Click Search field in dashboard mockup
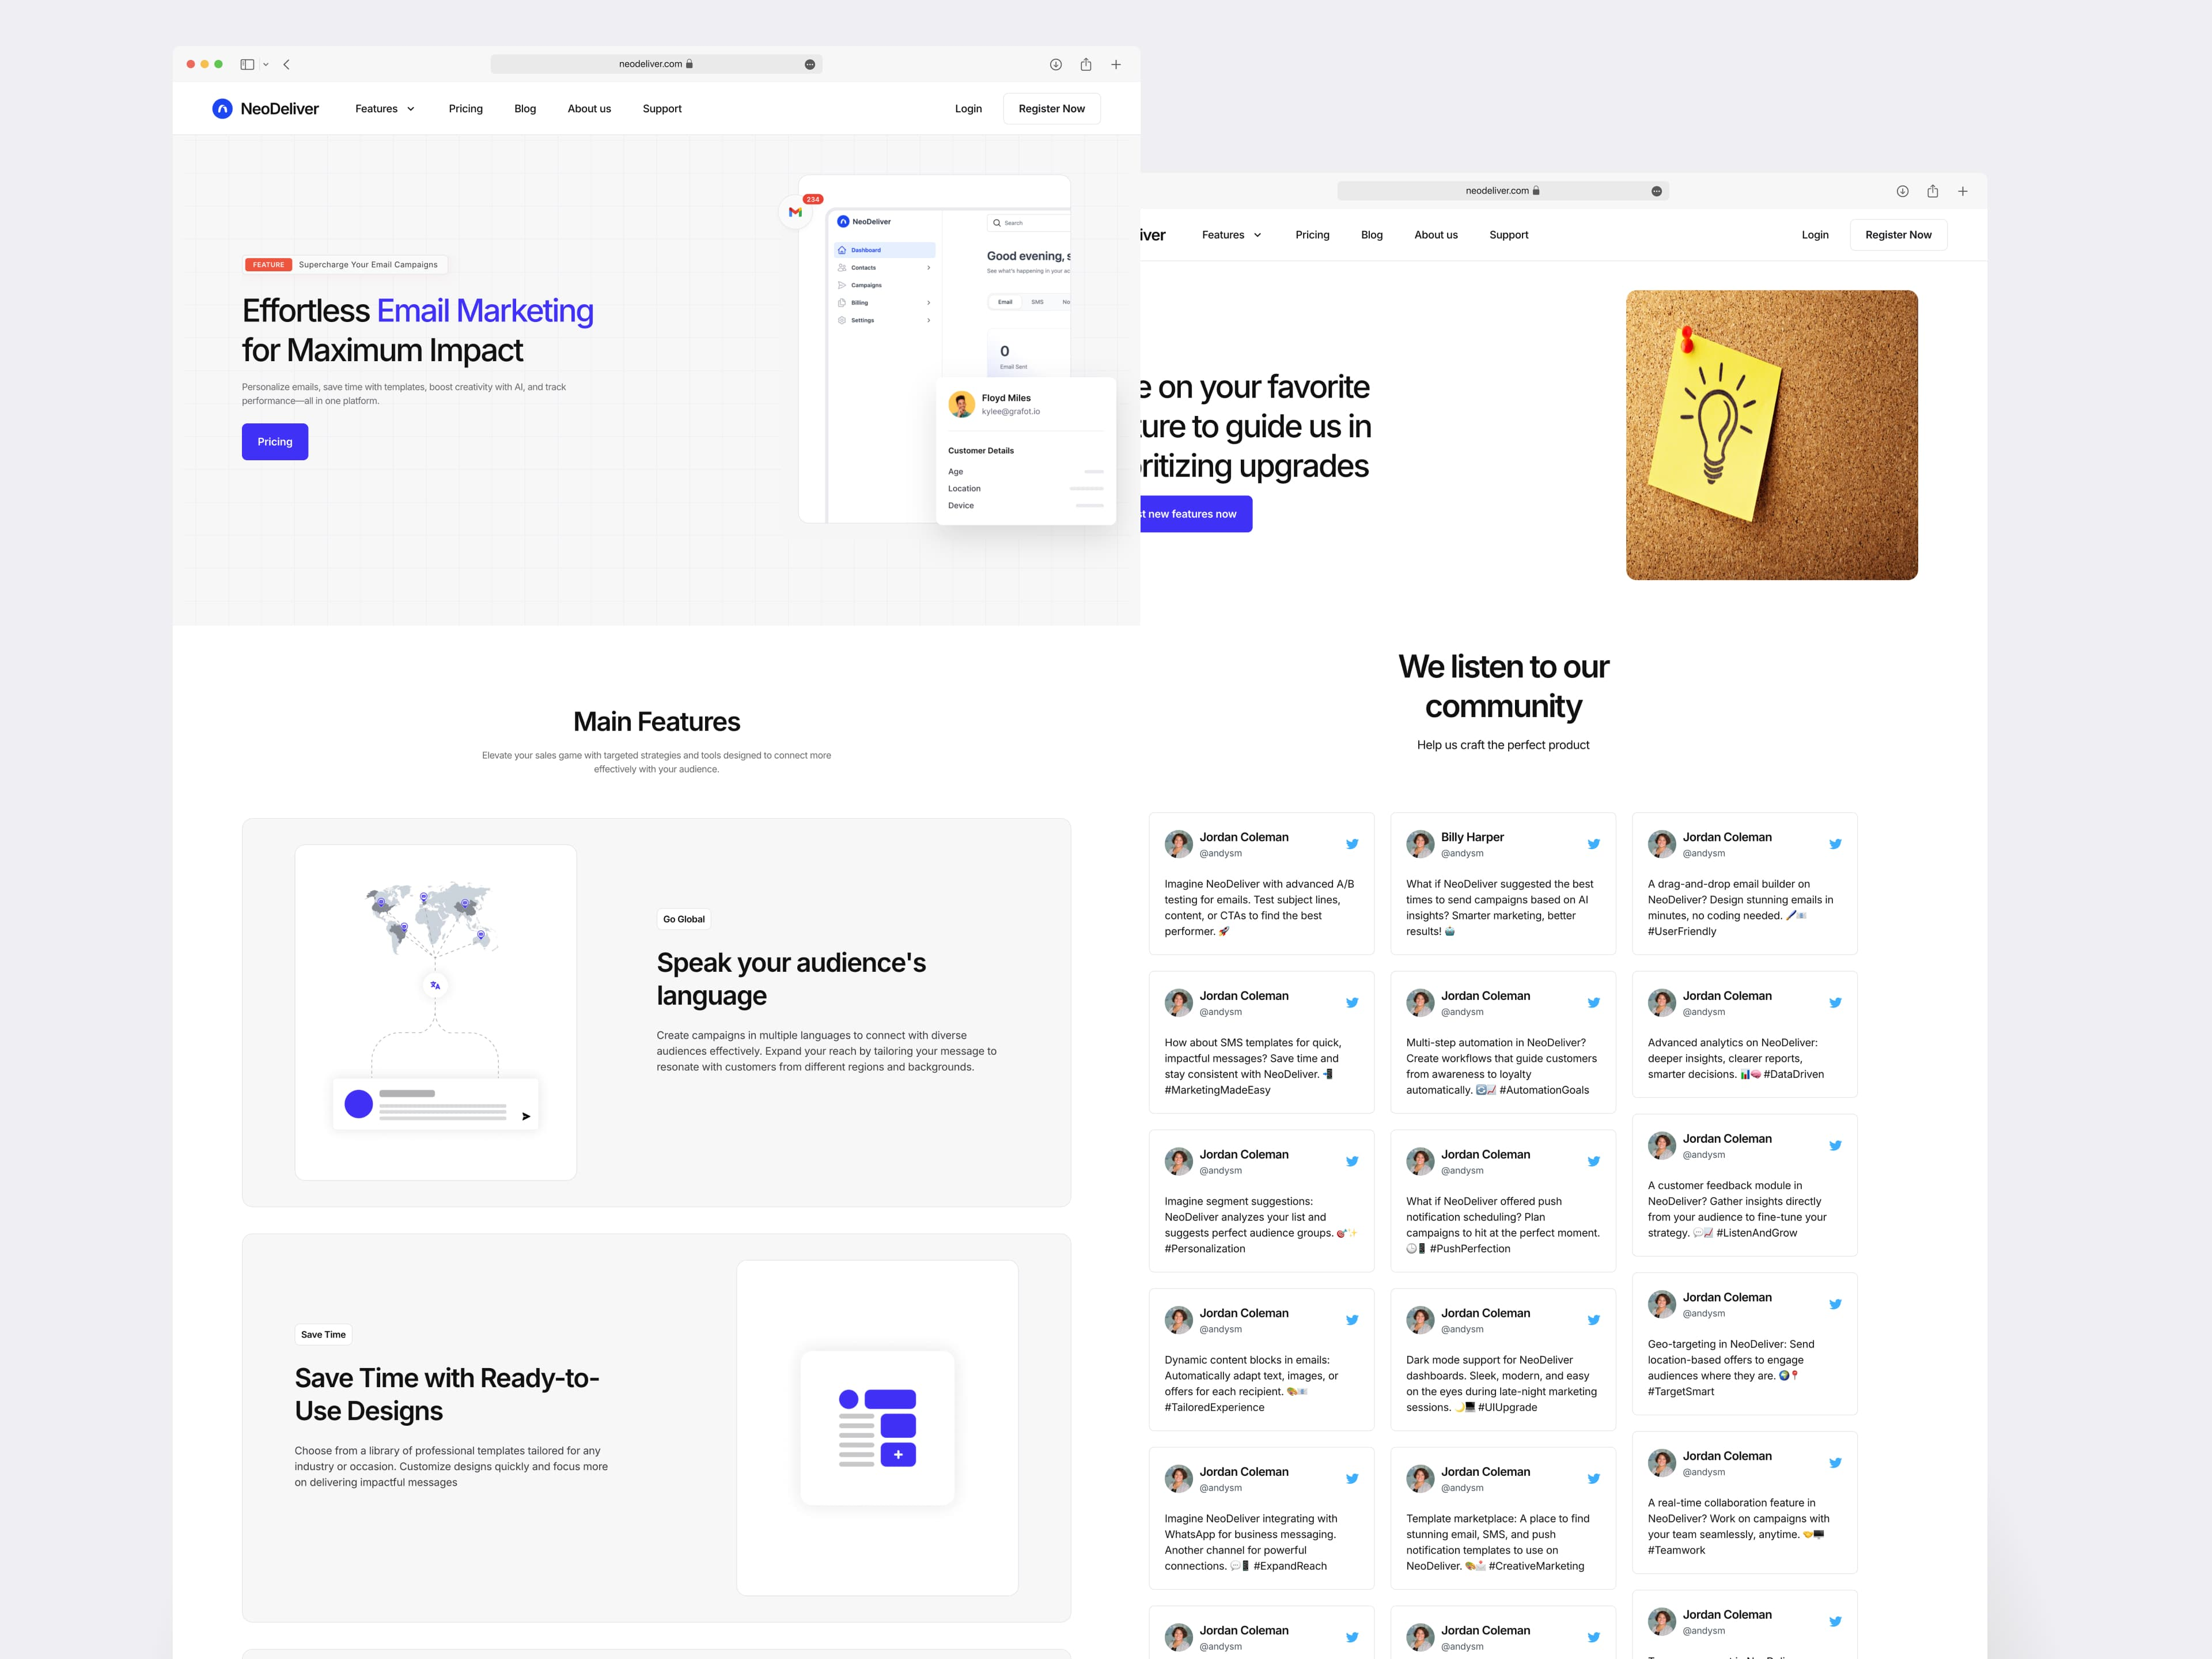 (x=1028, y=223)
